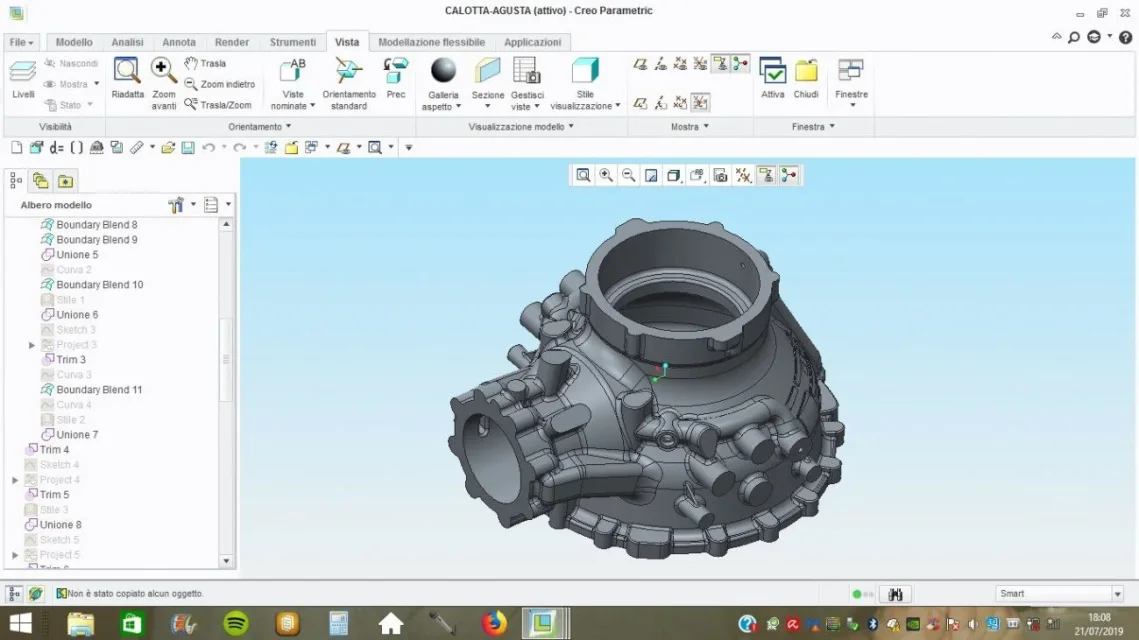Toggle point display in Mostra ribbon group

pos(680,64)
